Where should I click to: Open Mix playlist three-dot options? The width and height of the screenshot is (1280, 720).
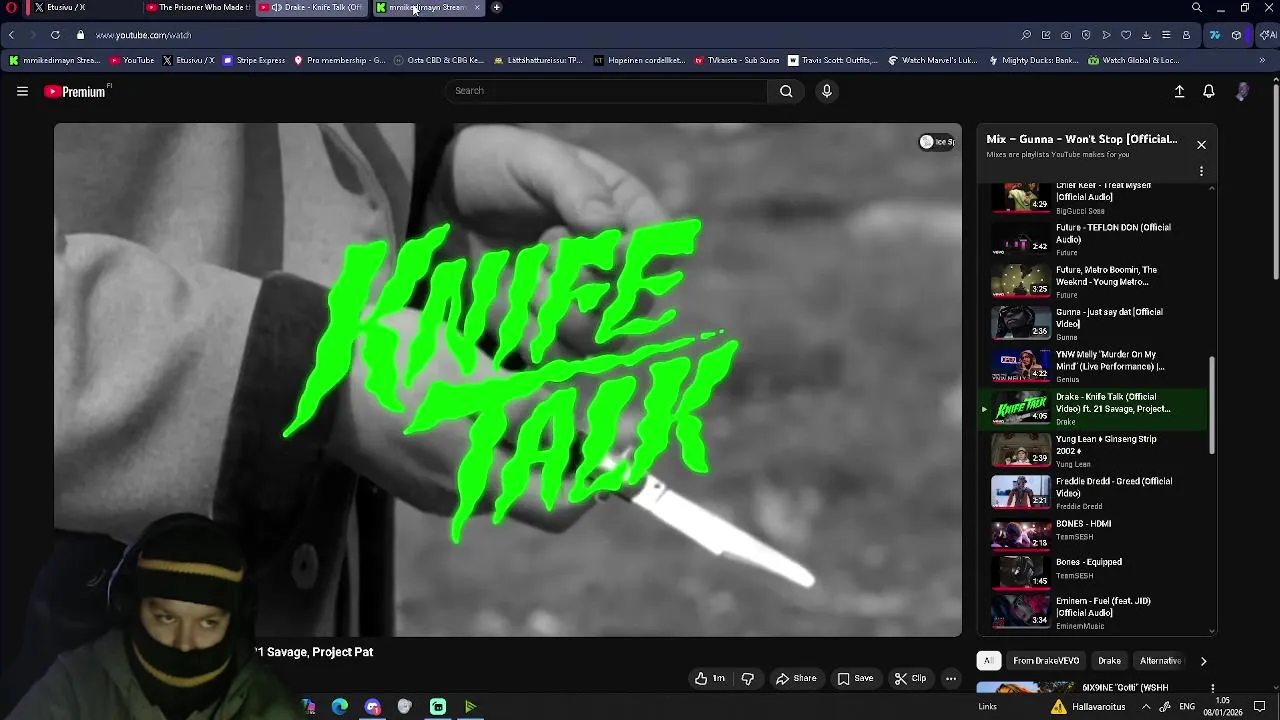(1201, 171)
